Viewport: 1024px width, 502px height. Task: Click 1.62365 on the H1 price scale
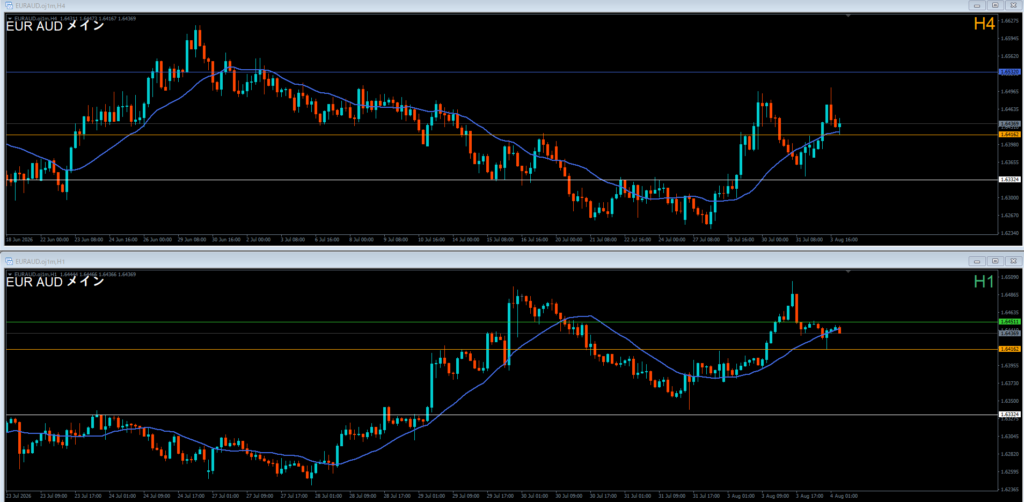pyautogui.click(x=1009, y=488)
